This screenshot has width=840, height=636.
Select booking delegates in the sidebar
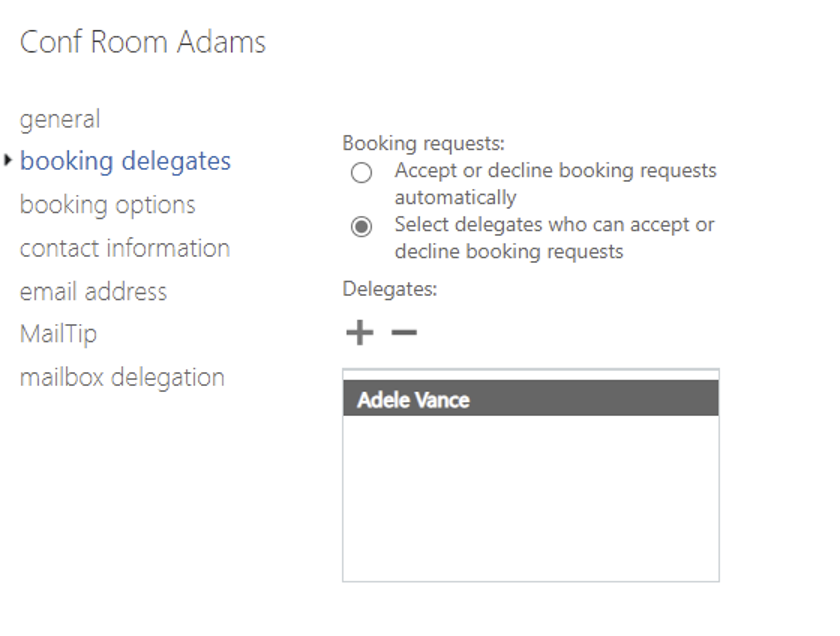pos(125,160)
